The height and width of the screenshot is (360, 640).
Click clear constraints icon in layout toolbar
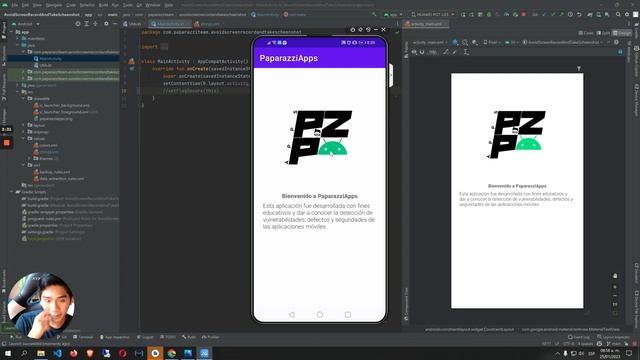click(x=446, y=52)
